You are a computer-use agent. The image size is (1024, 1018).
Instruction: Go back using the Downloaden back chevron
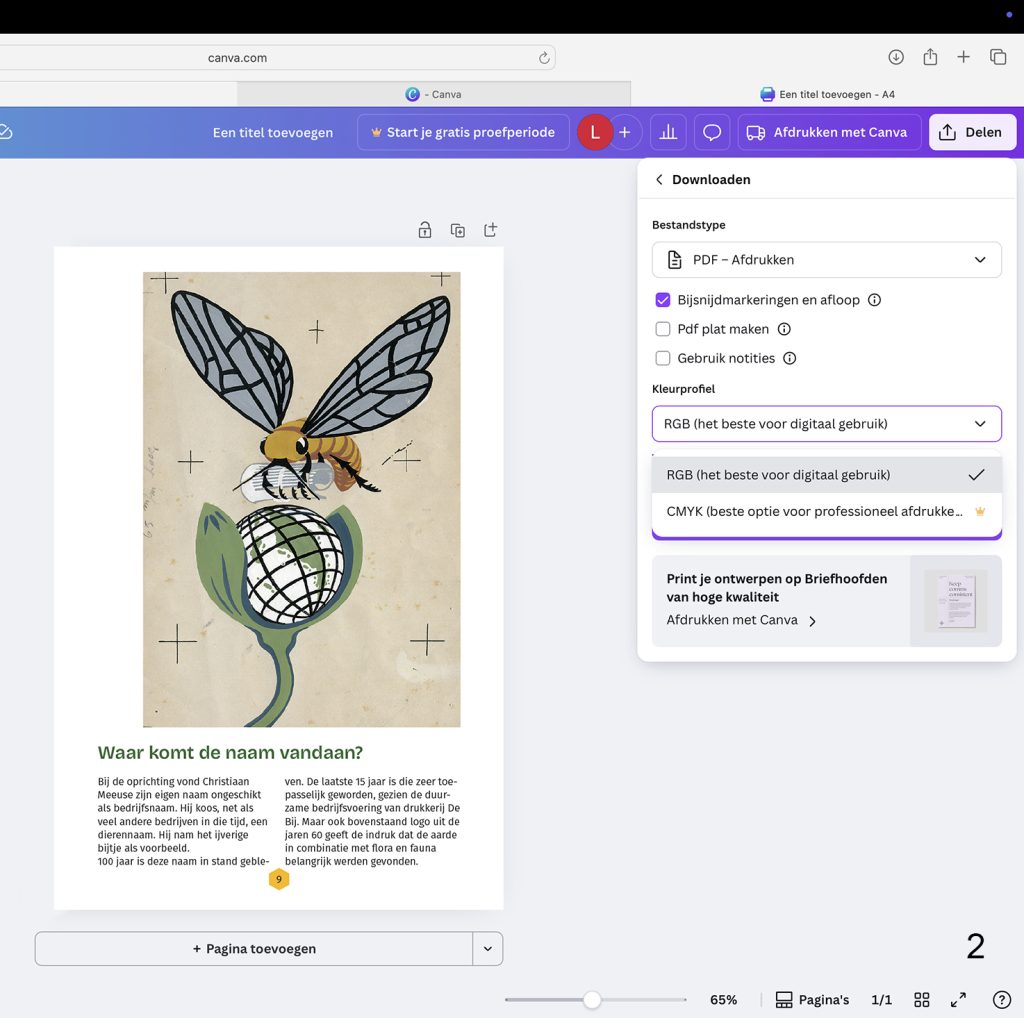coord(659,179)
